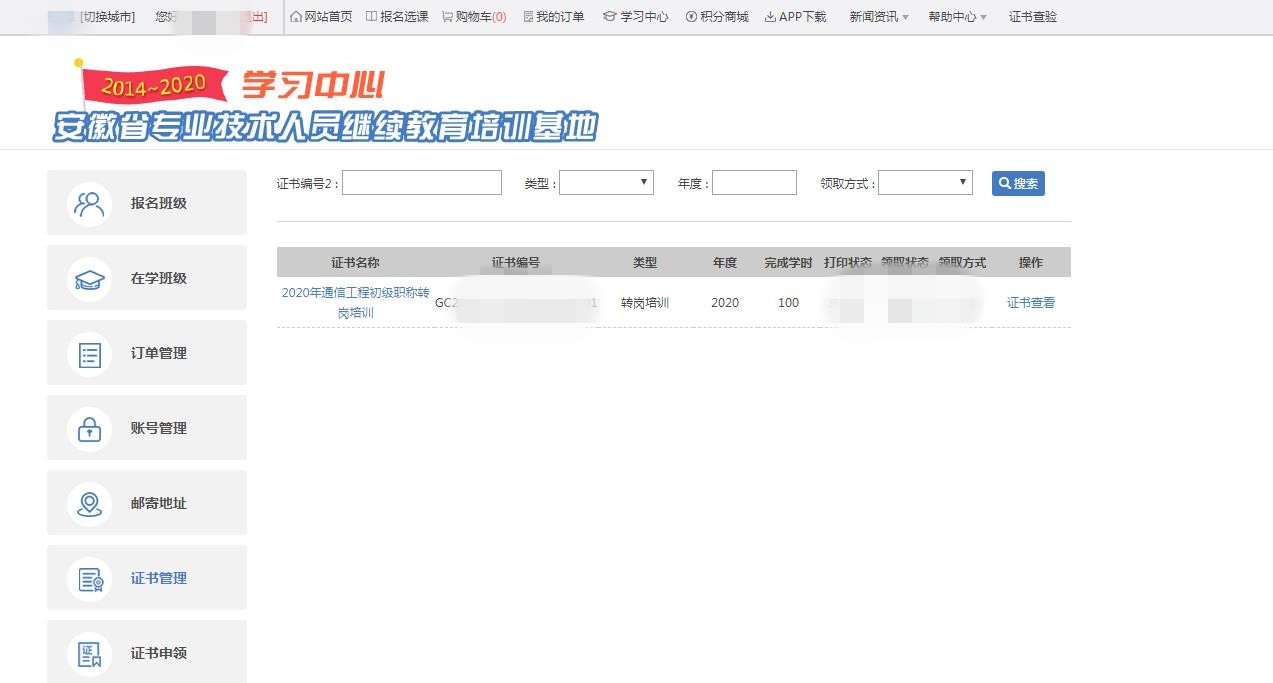Click the 邮寄地址 location pin icon

tap(89, 503)
